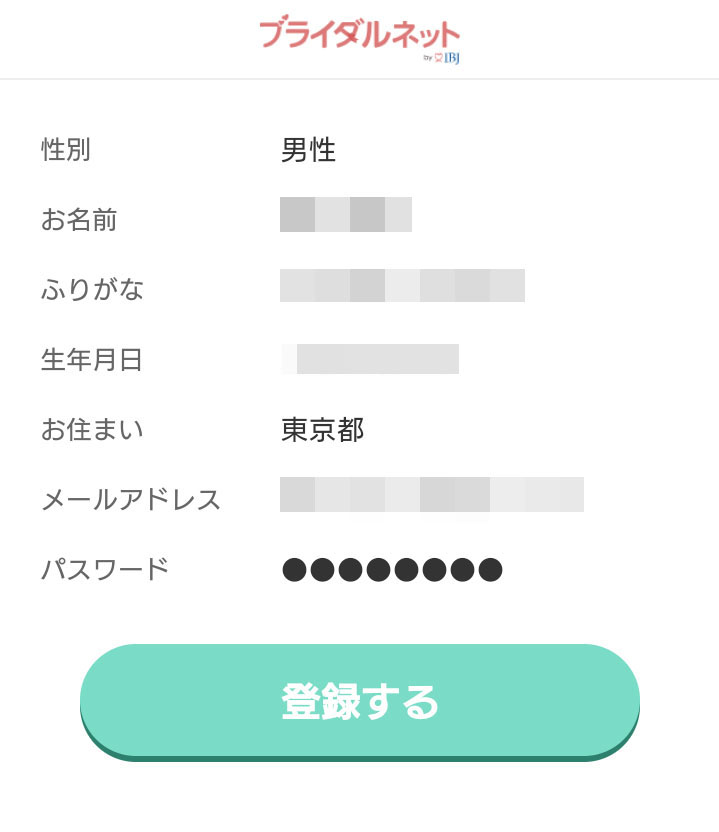Click the small heart icon beside IBJ
Viewport: 719px width, 832px height.
click(x=439, y=58)
